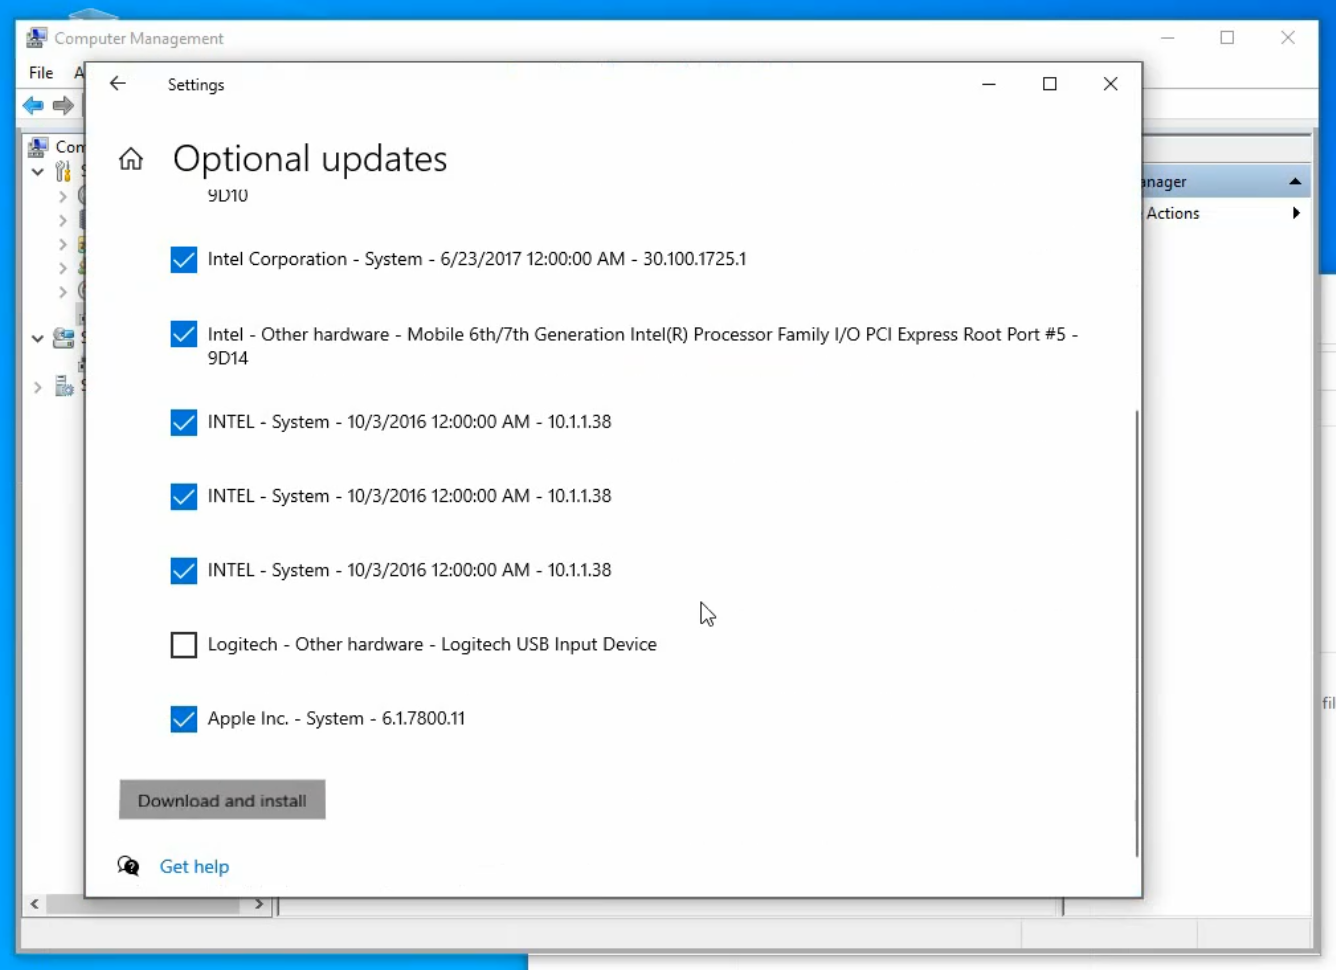Collapse the System Tools branch chevron
1336x970 pixels.
pyautogui.click(x=37, y=171)
